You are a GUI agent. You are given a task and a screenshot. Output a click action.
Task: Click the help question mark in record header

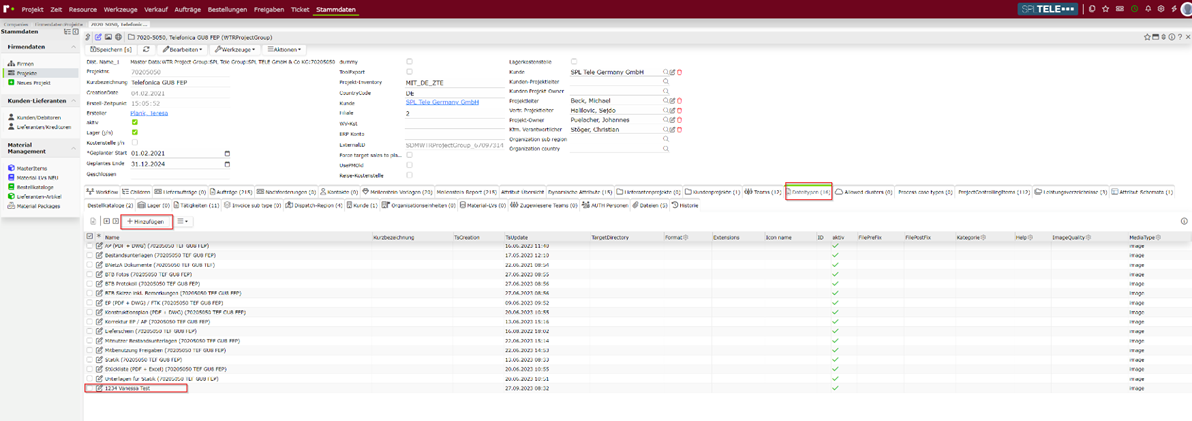click(1180, 36)
